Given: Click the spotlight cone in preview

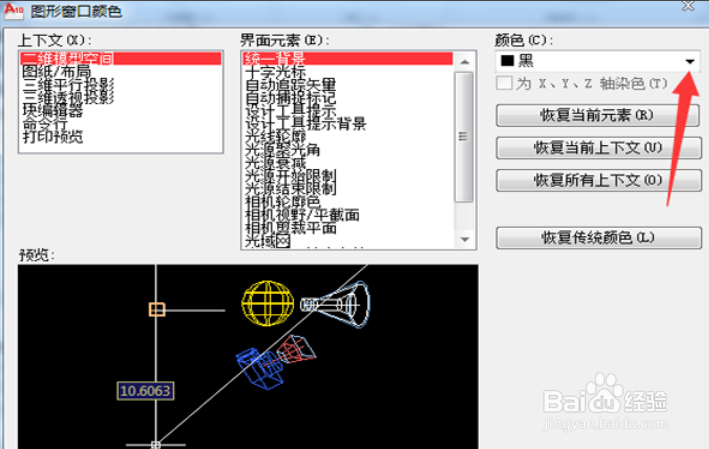Looking at the screenshot, I should pyautogui.click(x=336, y=304).
